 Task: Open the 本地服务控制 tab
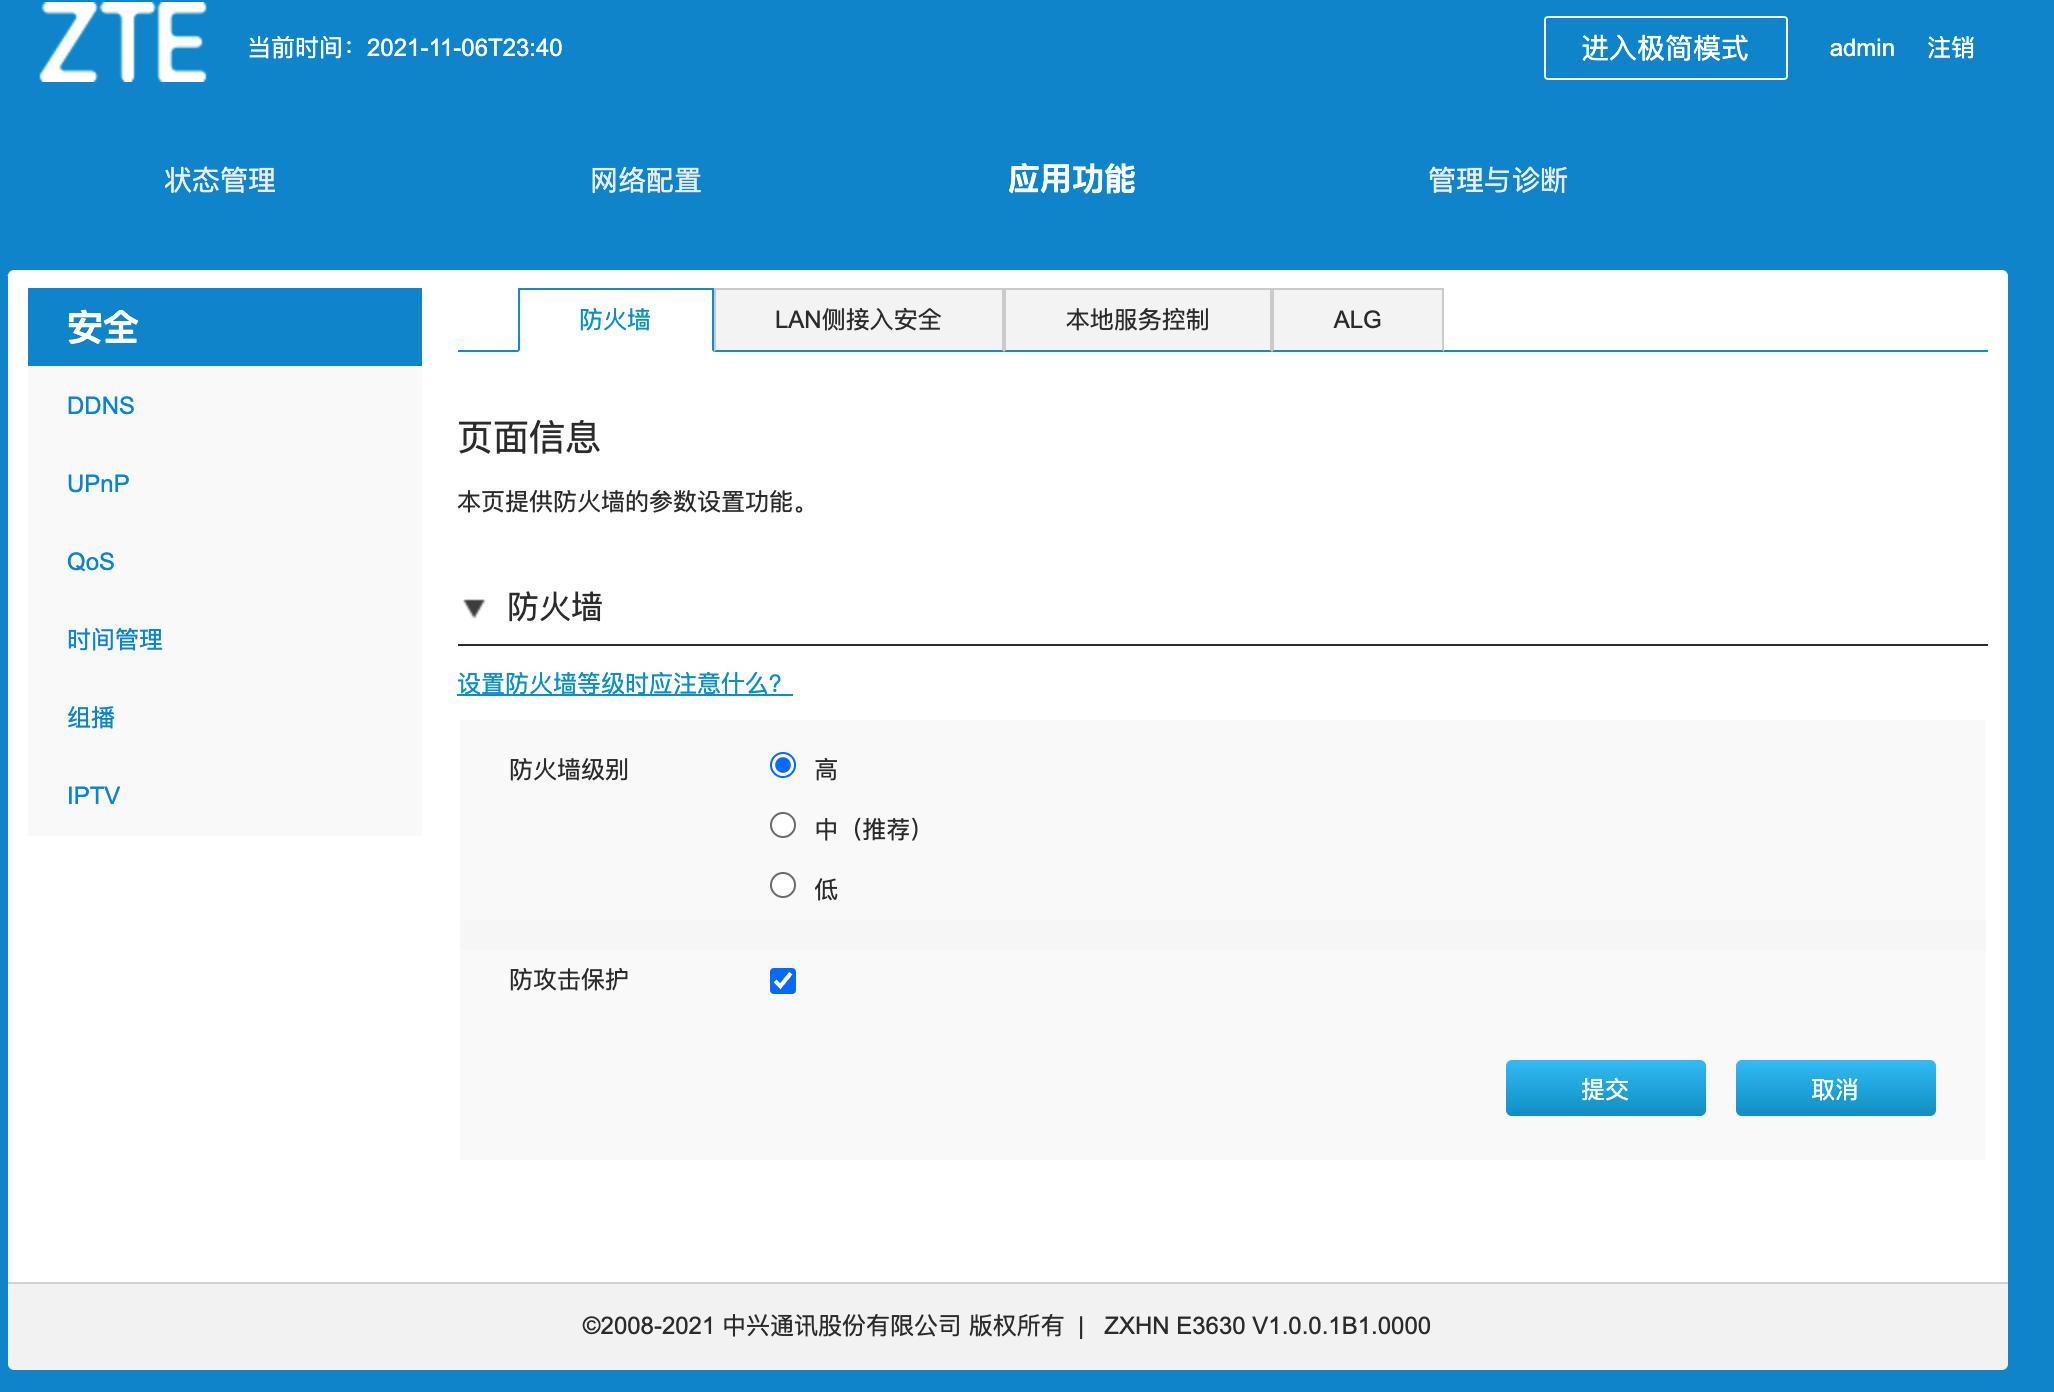click(1137, 319)
